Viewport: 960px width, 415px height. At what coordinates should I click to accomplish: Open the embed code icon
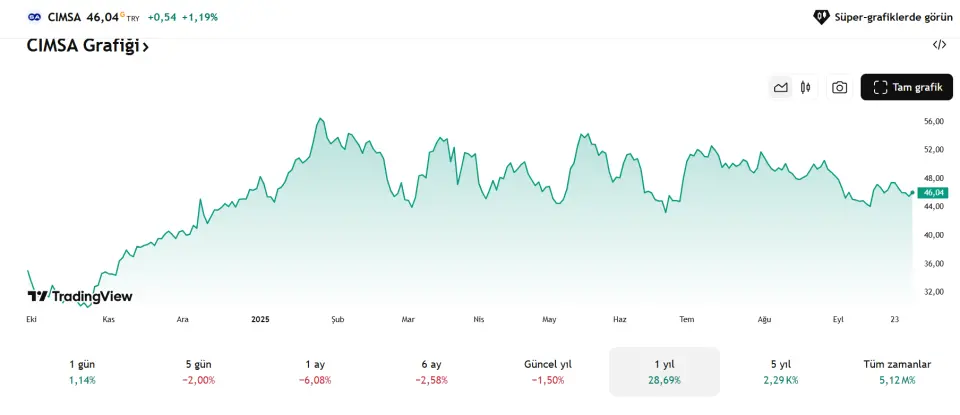[x=939, y=45]
